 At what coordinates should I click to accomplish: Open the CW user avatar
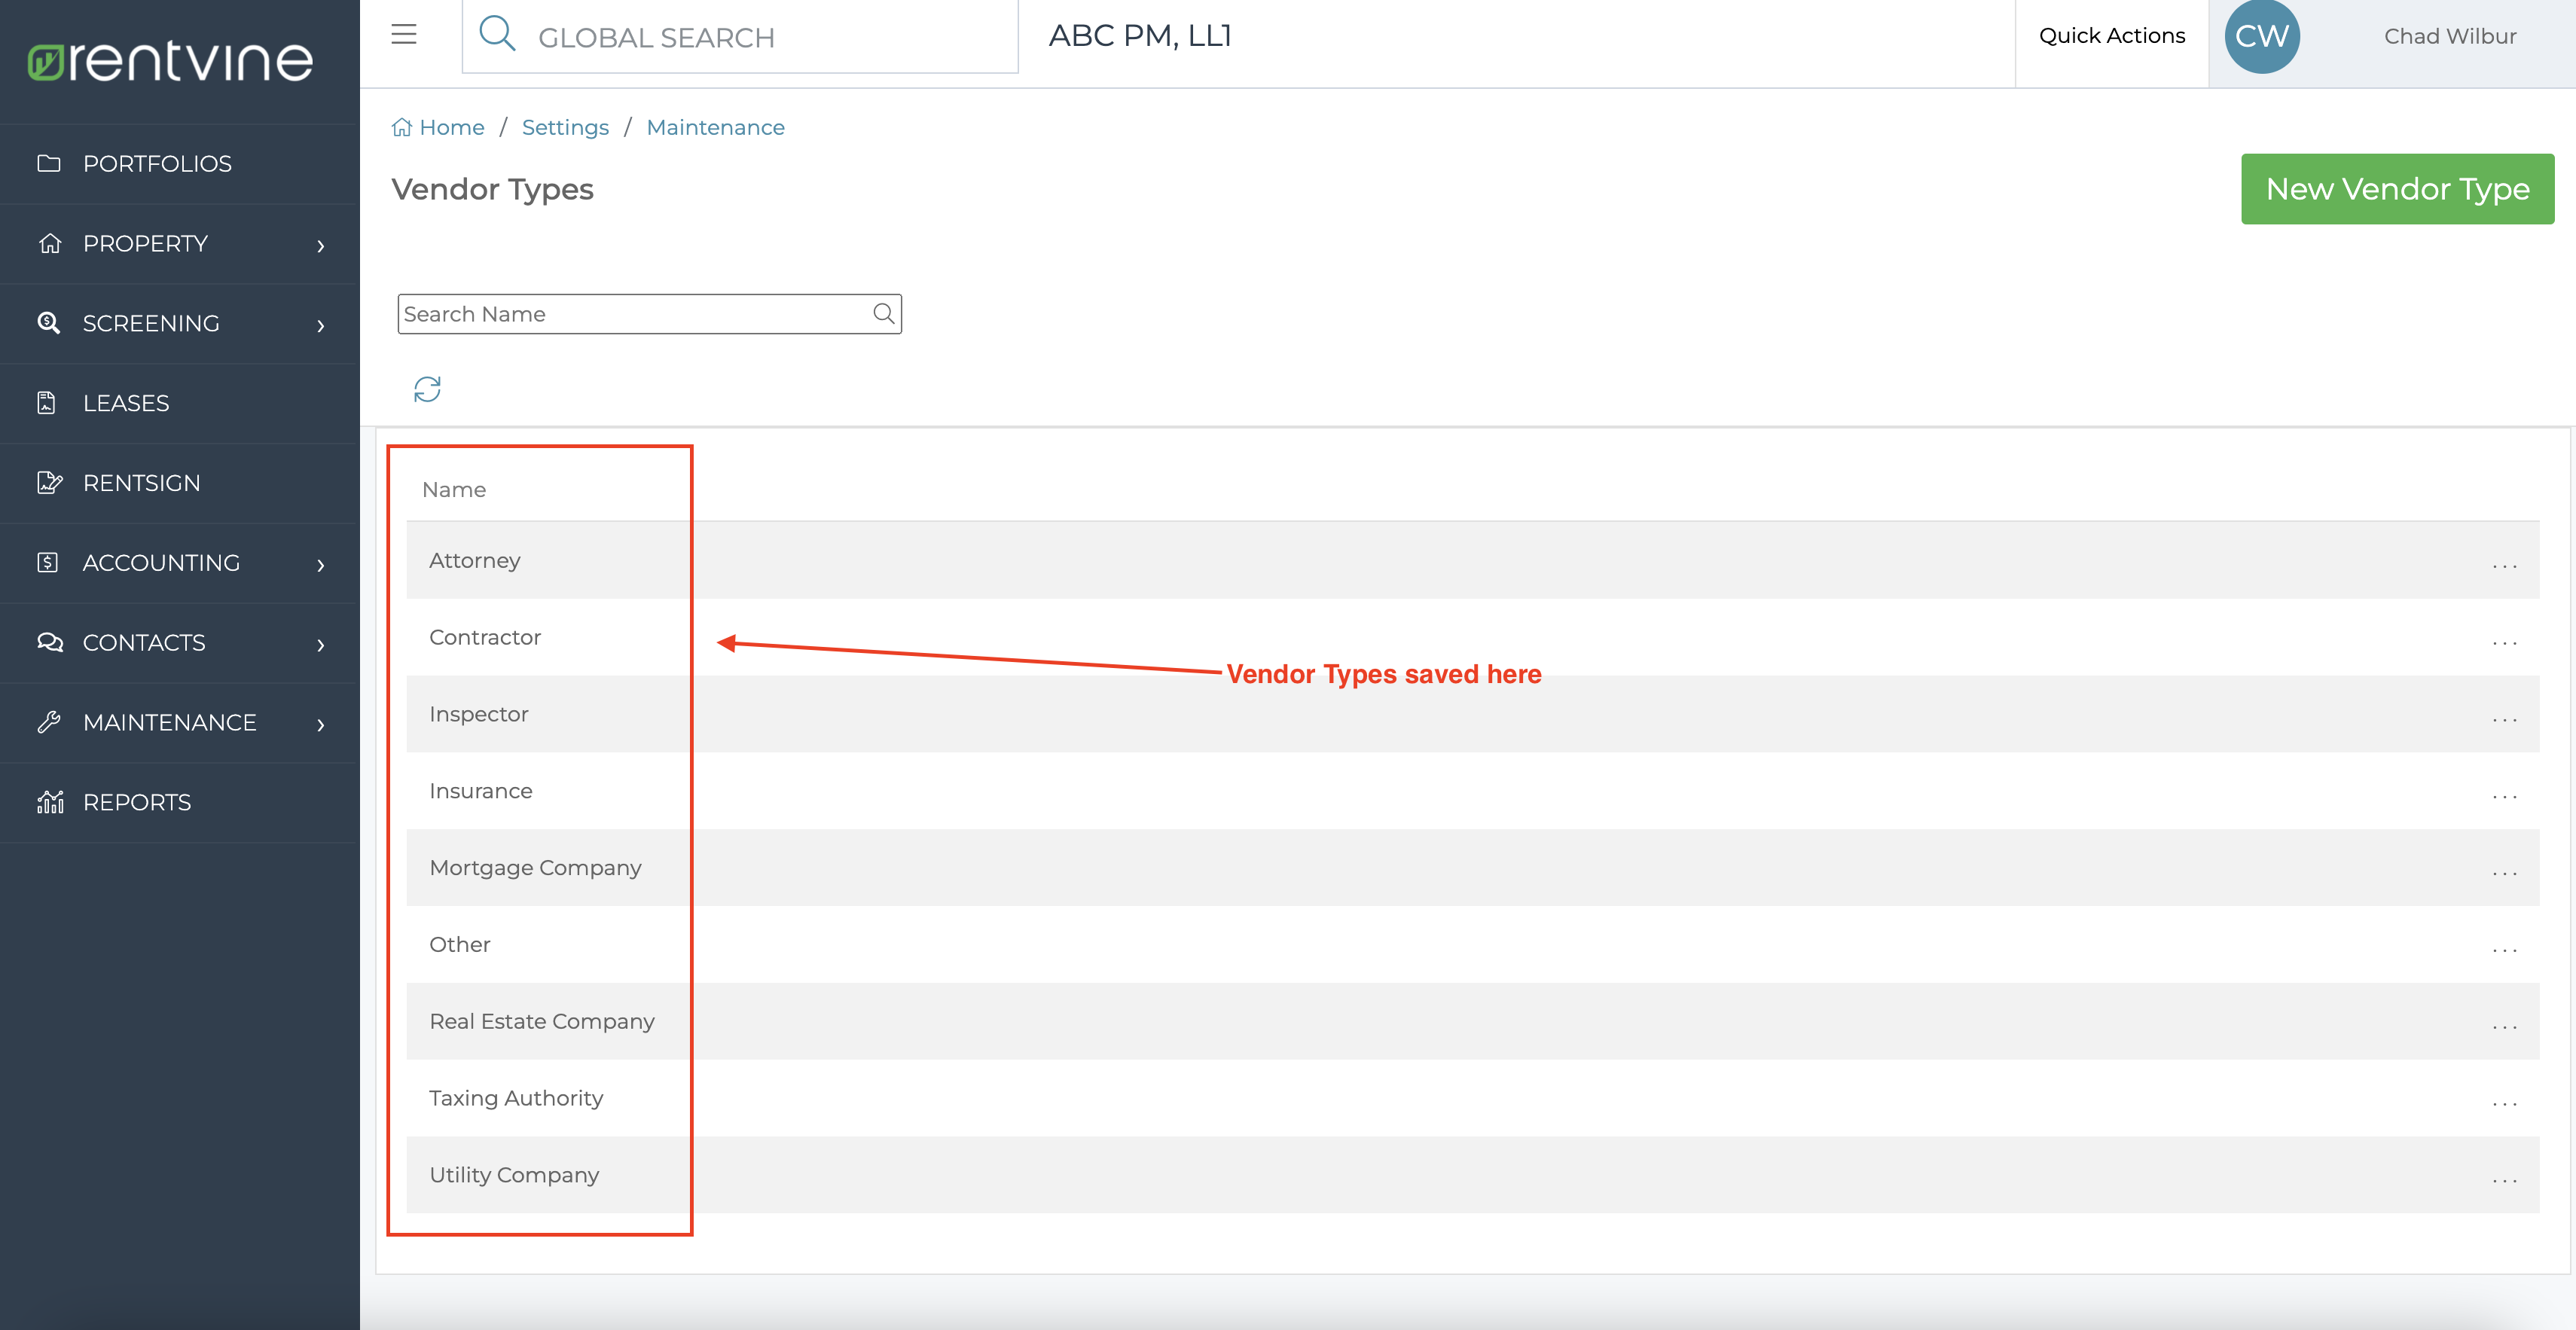tap(2261, 35)
